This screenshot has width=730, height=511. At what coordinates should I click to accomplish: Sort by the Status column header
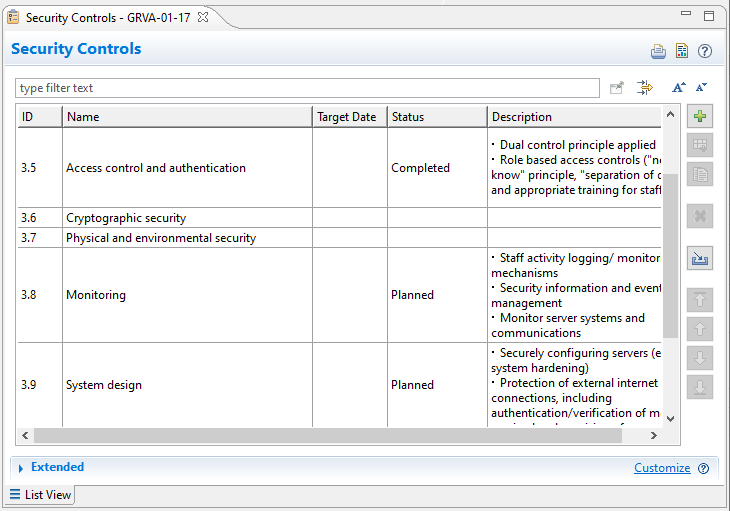pyautogui.click(x=436, y=117)
